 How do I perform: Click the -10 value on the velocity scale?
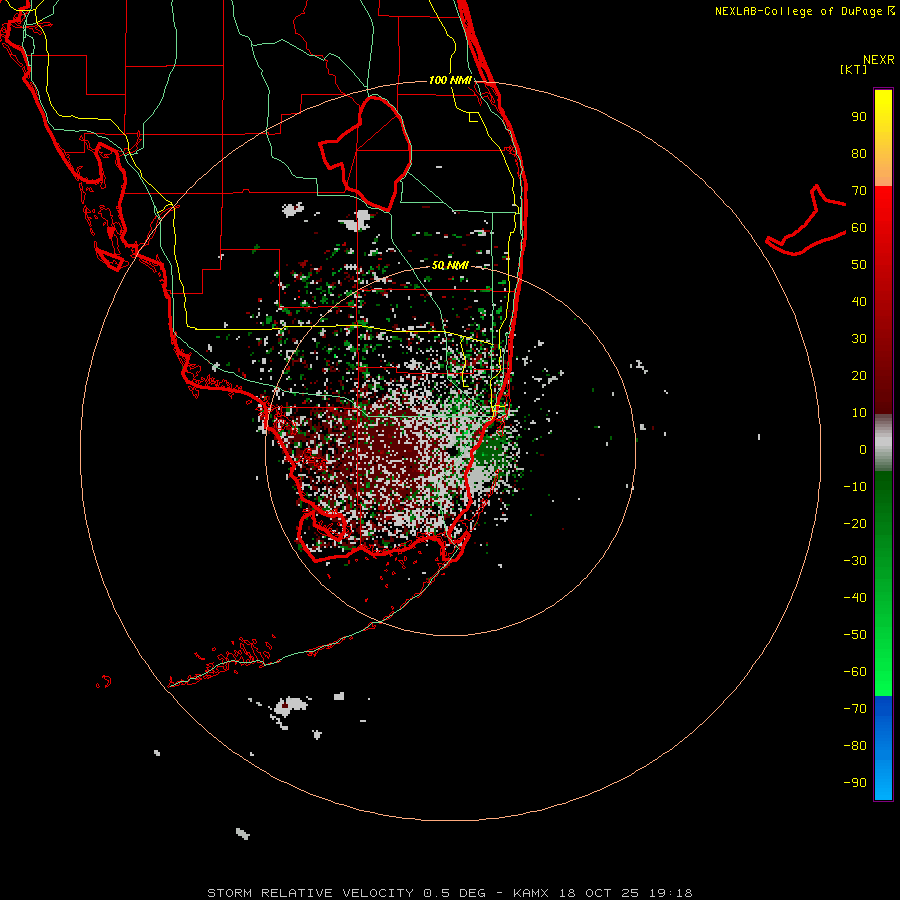click(855, 487)
